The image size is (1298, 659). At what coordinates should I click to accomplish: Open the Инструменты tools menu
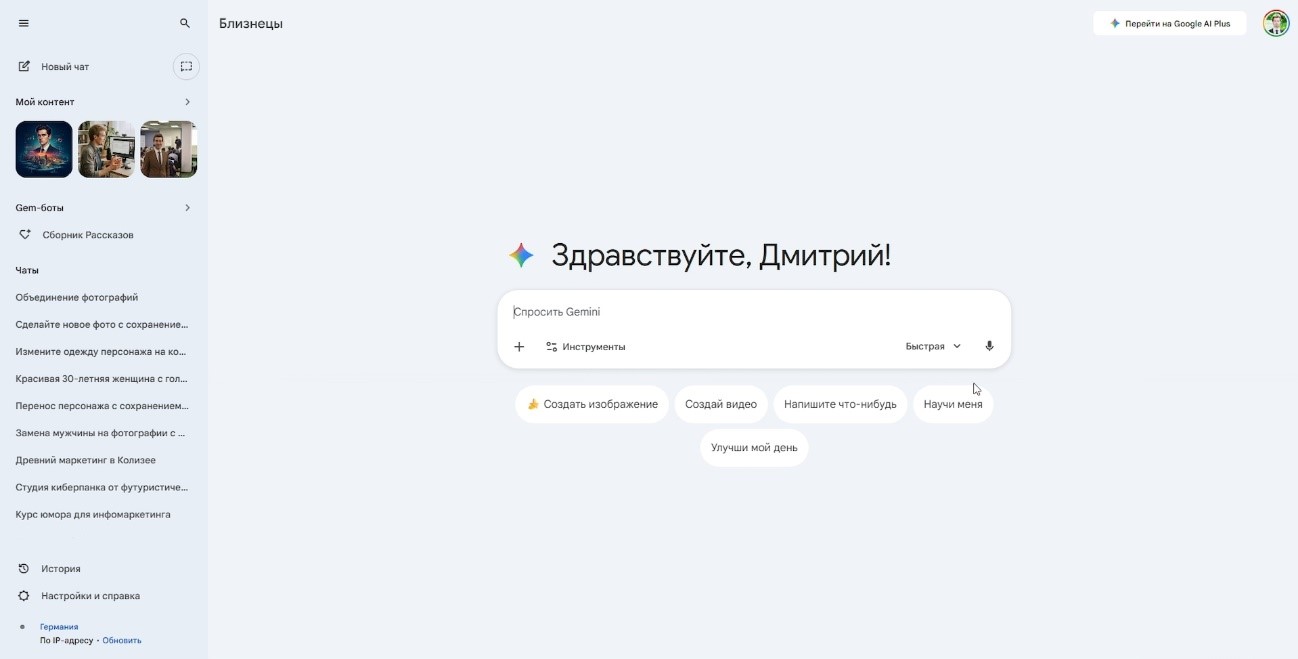pos(586,347)
